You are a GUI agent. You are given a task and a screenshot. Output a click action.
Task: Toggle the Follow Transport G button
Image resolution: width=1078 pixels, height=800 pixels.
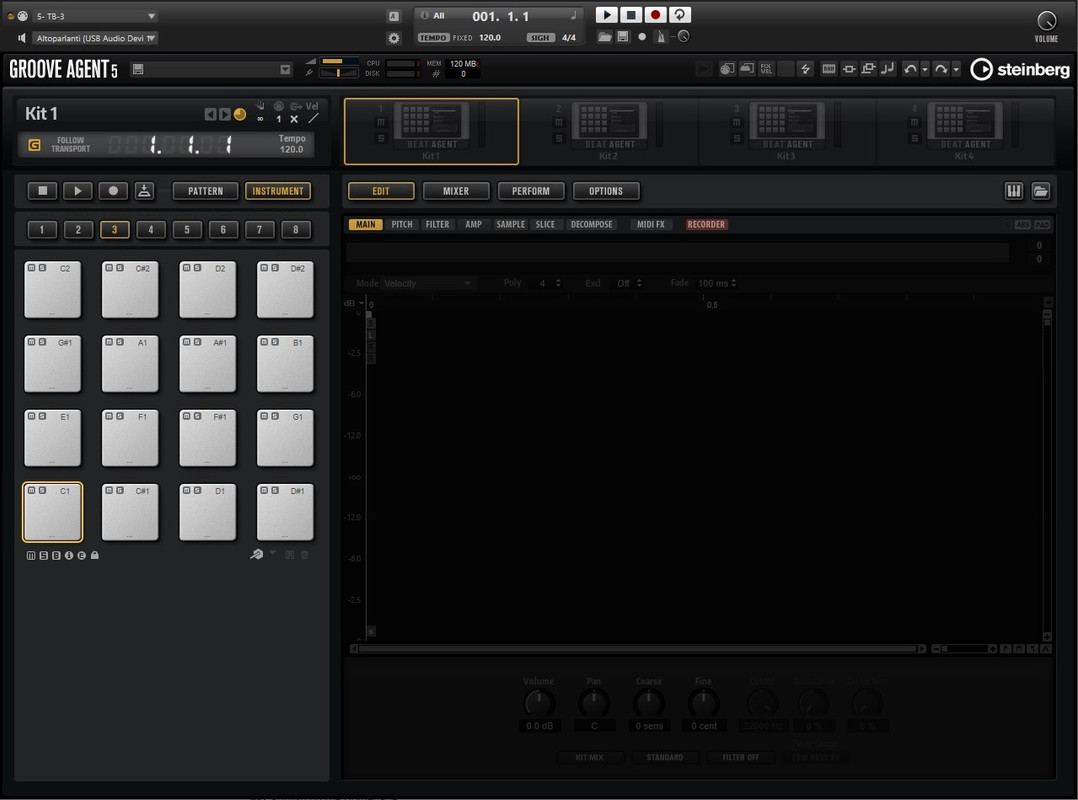[x=34, y=144]
